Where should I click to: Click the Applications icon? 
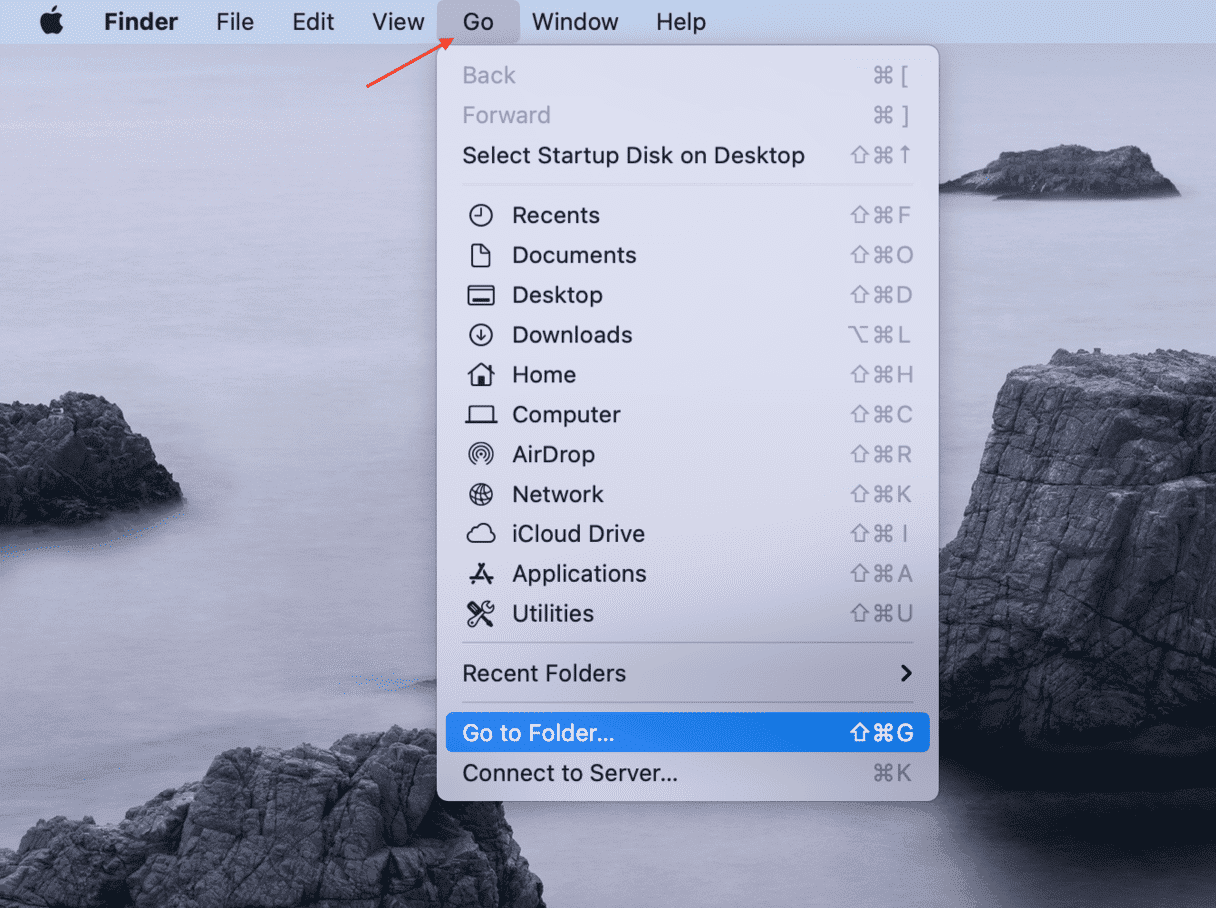(x=481, y=574)
